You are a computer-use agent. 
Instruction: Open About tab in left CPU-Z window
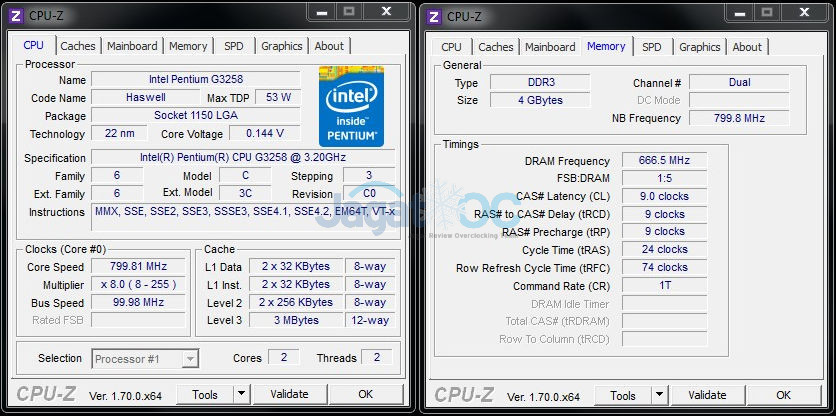pos(329,46)
